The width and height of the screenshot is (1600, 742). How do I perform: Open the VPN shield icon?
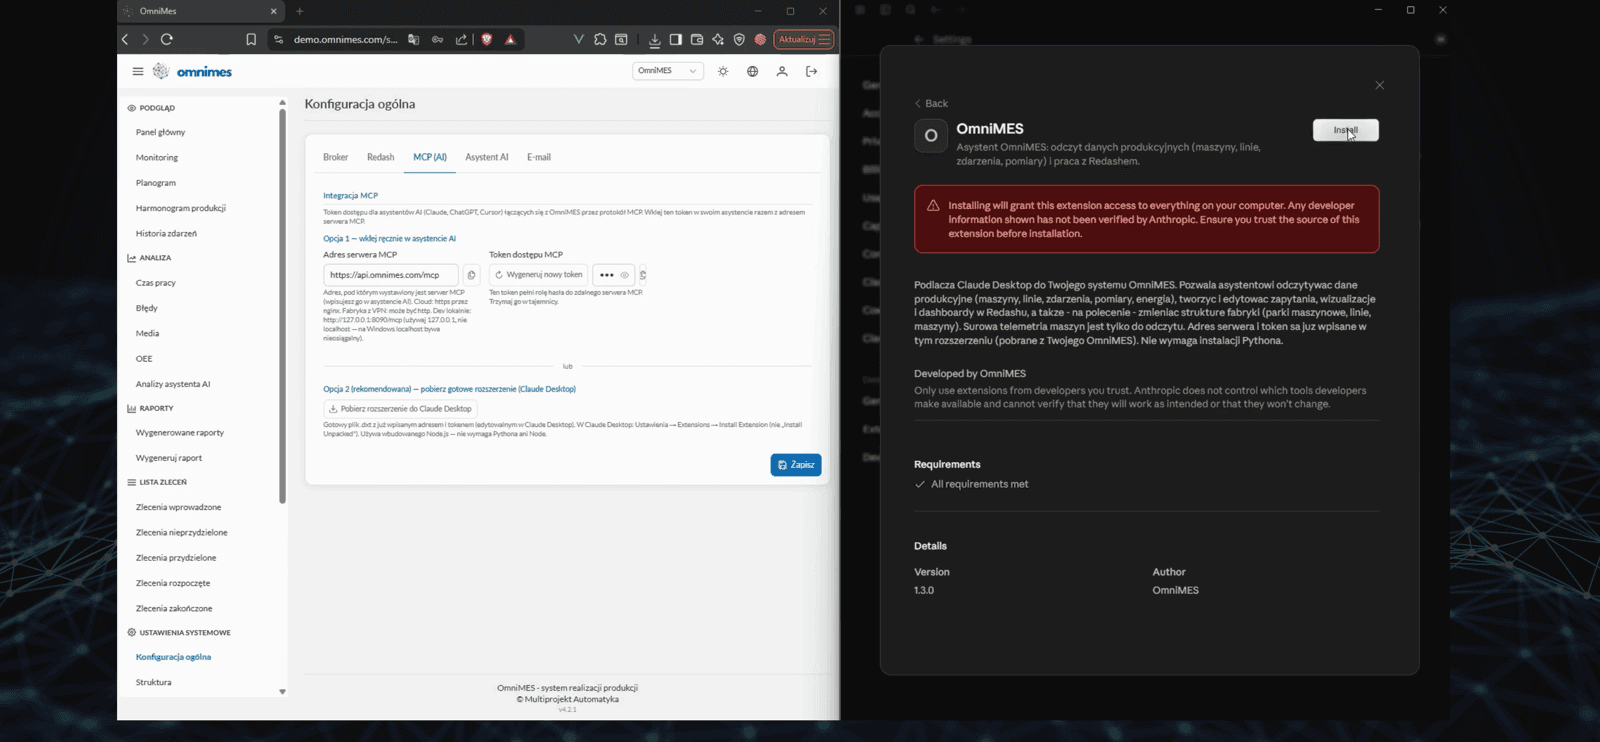(739, 39)
